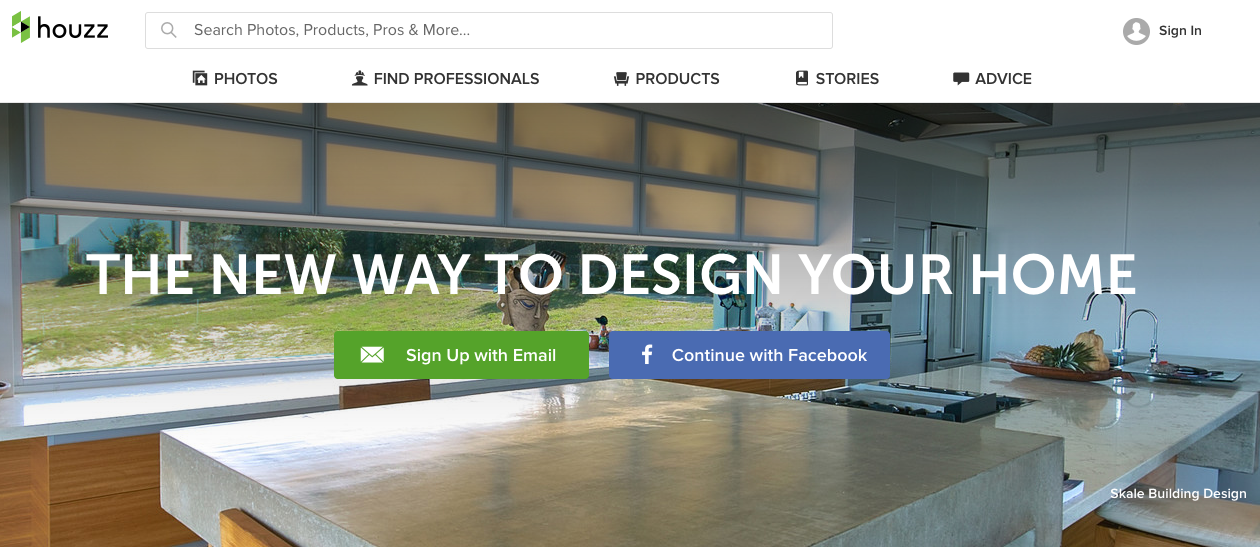Click the Products armchair icon
This screenshot has width=1260, height=547.
(x=621, y=79)
